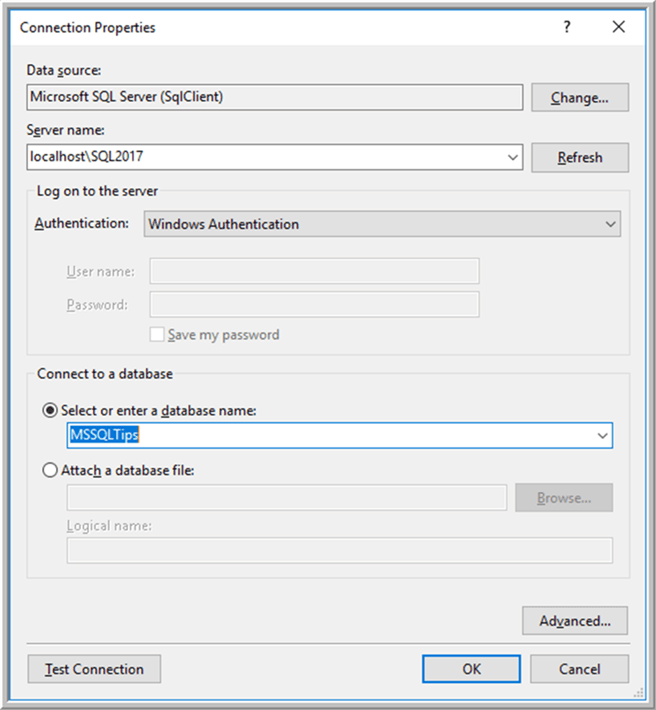Click the Data source text field
Image resolution: width=656 pixels, height=710 pixels.
coord(274,97)
